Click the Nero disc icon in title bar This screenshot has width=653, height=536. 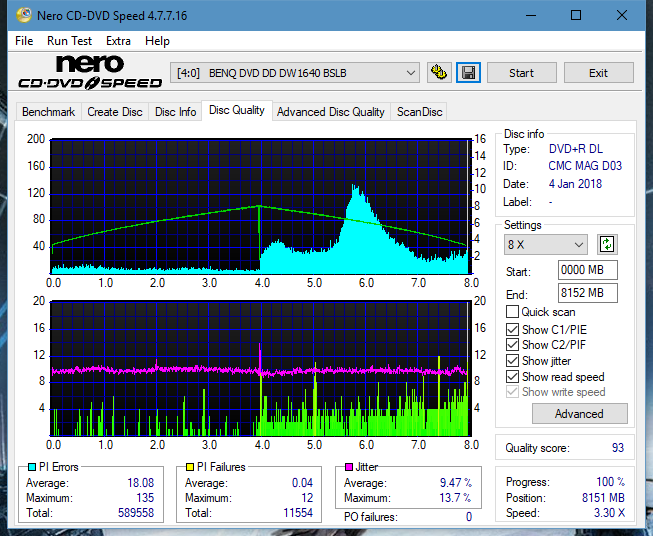tap(24, 15)
